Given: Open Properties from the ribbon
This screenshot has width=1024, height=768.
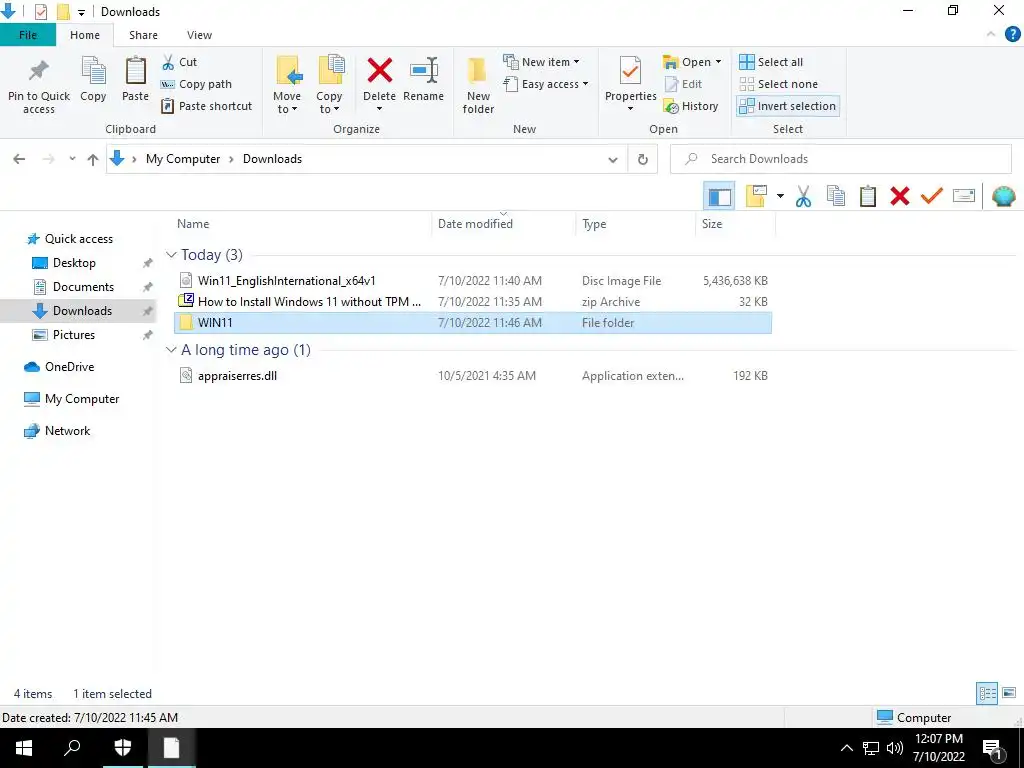Looking at the screenshot, I should click(x=630, y=84).
